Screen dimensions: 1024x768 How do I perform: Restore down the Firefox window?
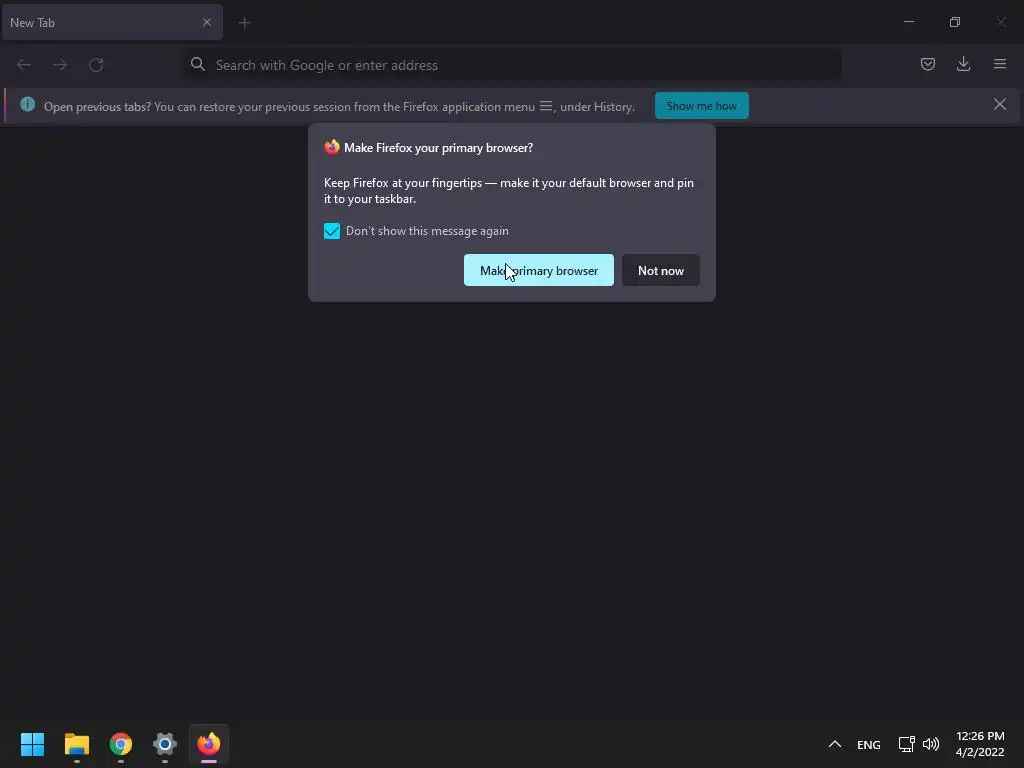click(x=955, y=22)
